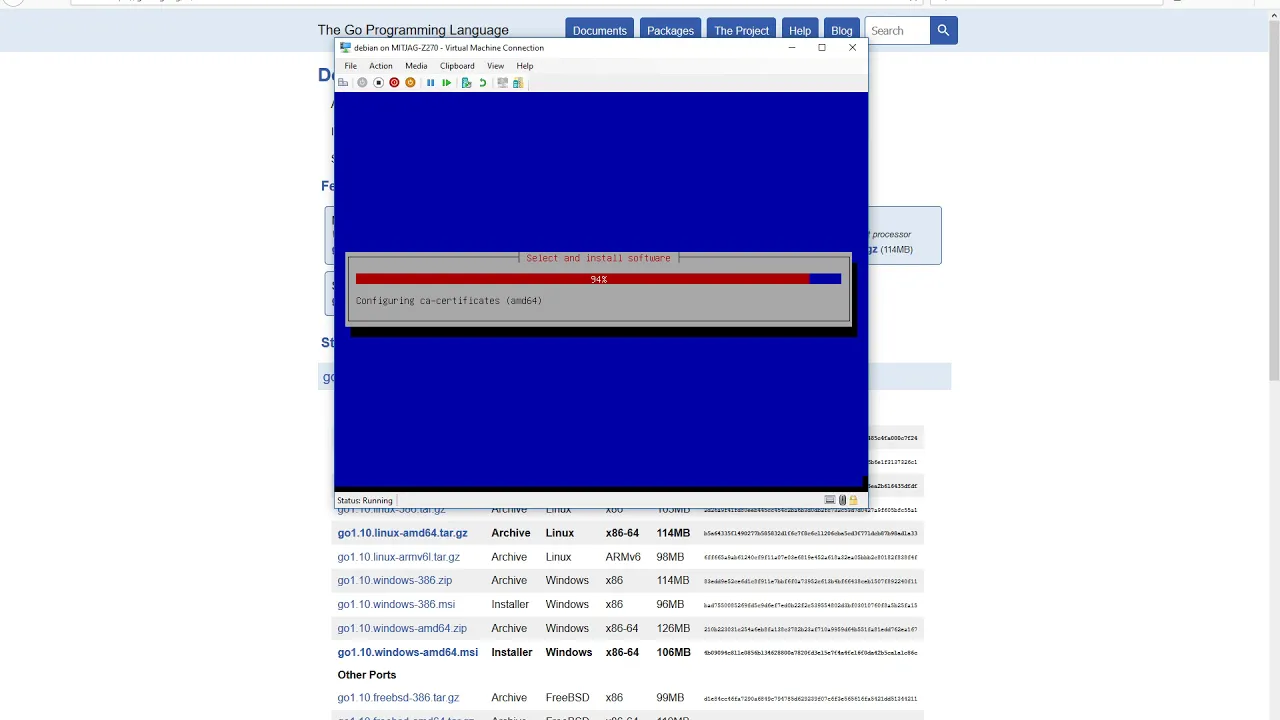
Task: Open the Clipboard menu
Action: tap(457, 66)
